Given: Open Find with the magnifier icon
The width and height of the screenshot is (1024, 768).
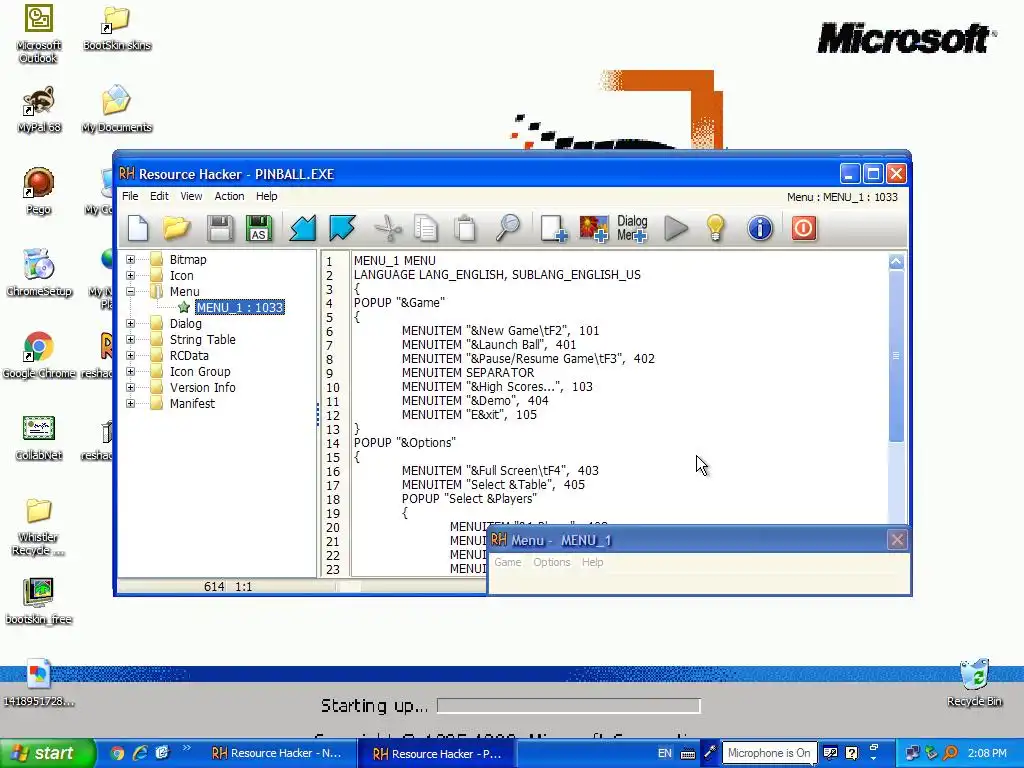Looking at the screenshot, I should [507, 229].
